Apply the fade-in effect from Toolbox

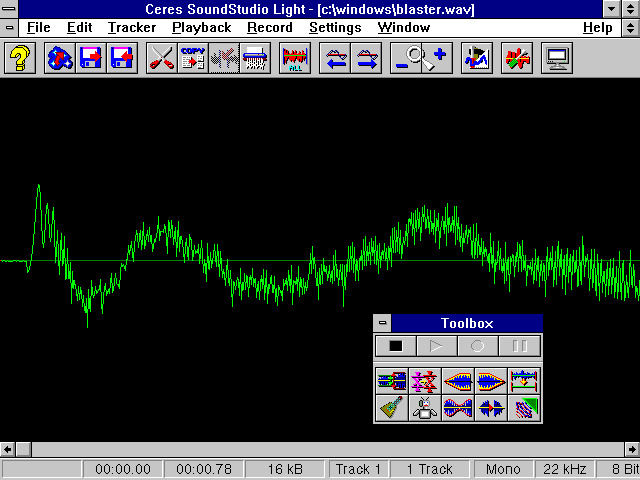click(x=458, y=381)
